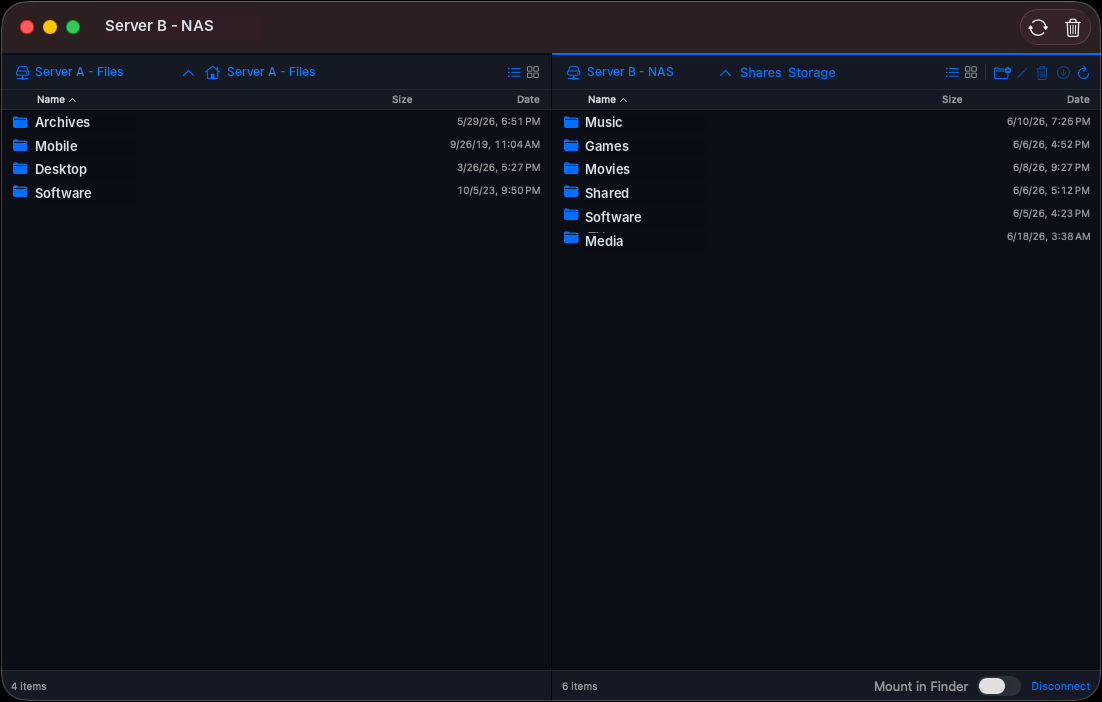Click the delete trash icon in right pane toolbar
Screen dimensions: 1102x702
point(1042,72)
